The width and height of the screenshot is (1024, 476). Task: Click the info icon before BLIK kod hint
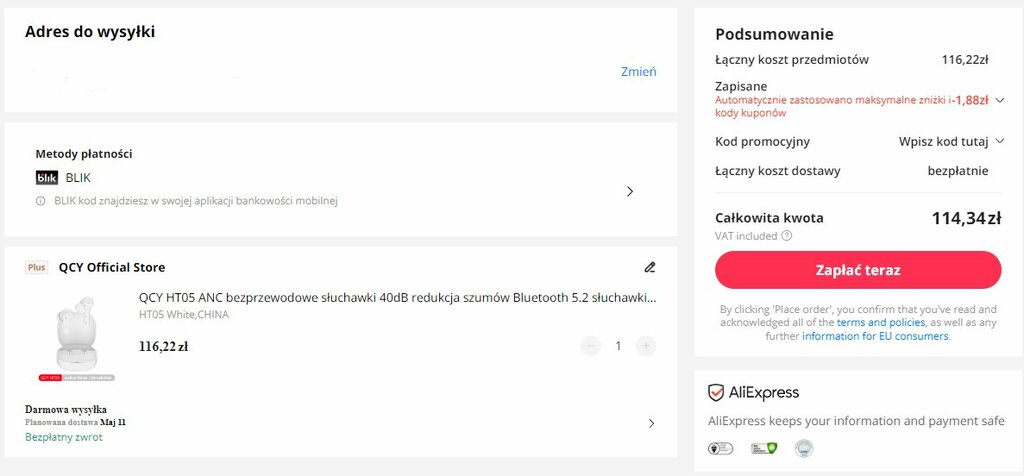point(40,201)
